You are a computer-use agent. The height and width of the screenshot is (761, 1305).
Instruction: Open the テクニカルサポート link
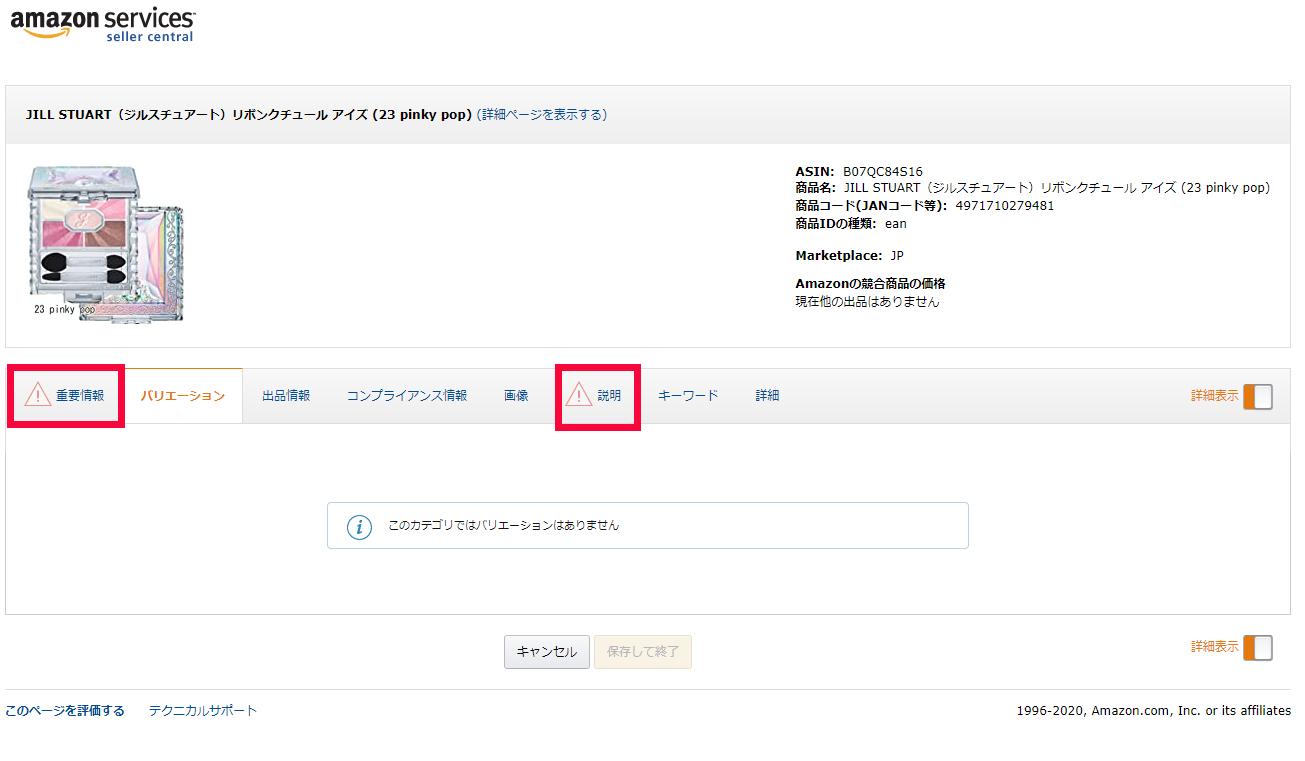(x=203, y=711)
